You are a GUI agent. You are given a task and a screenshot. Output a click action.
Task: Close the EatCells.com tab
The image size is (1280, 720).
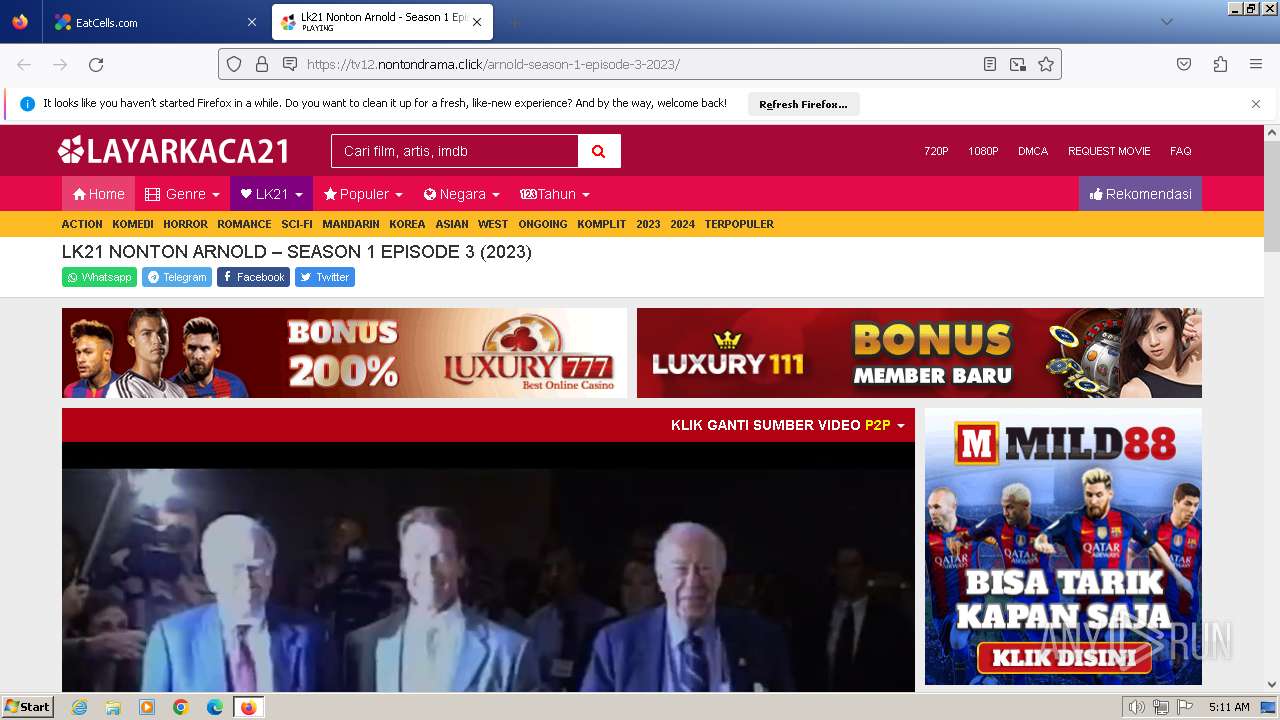tap(251, 22)
